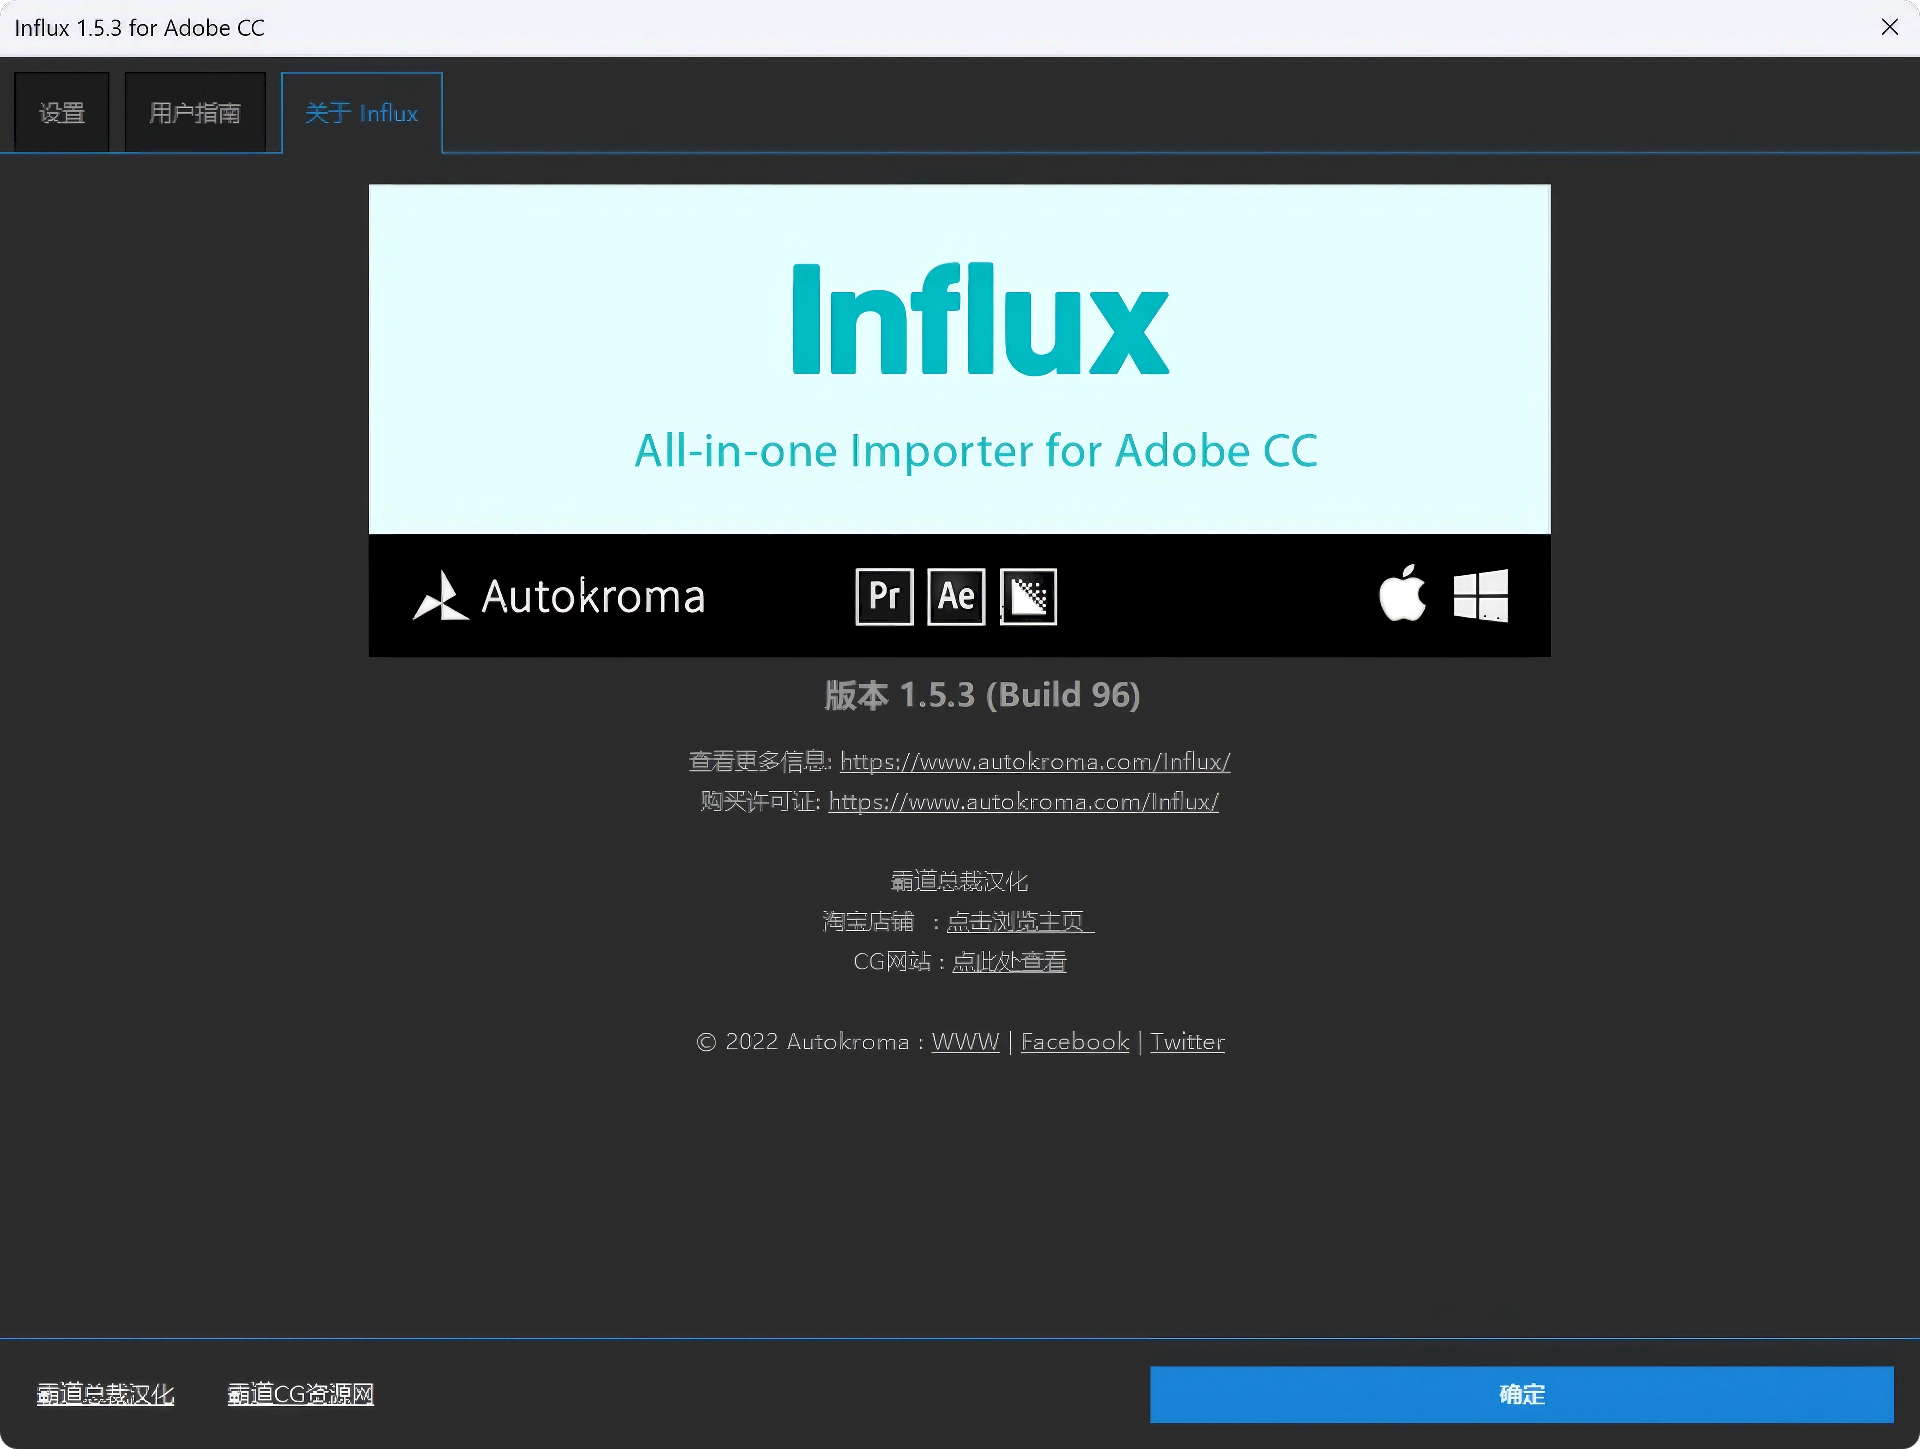Image resolution: width=1920 pixels, height=1449 pixels.
Task: Confirm with the 确定 button
Action: tap(1521, 1394)
